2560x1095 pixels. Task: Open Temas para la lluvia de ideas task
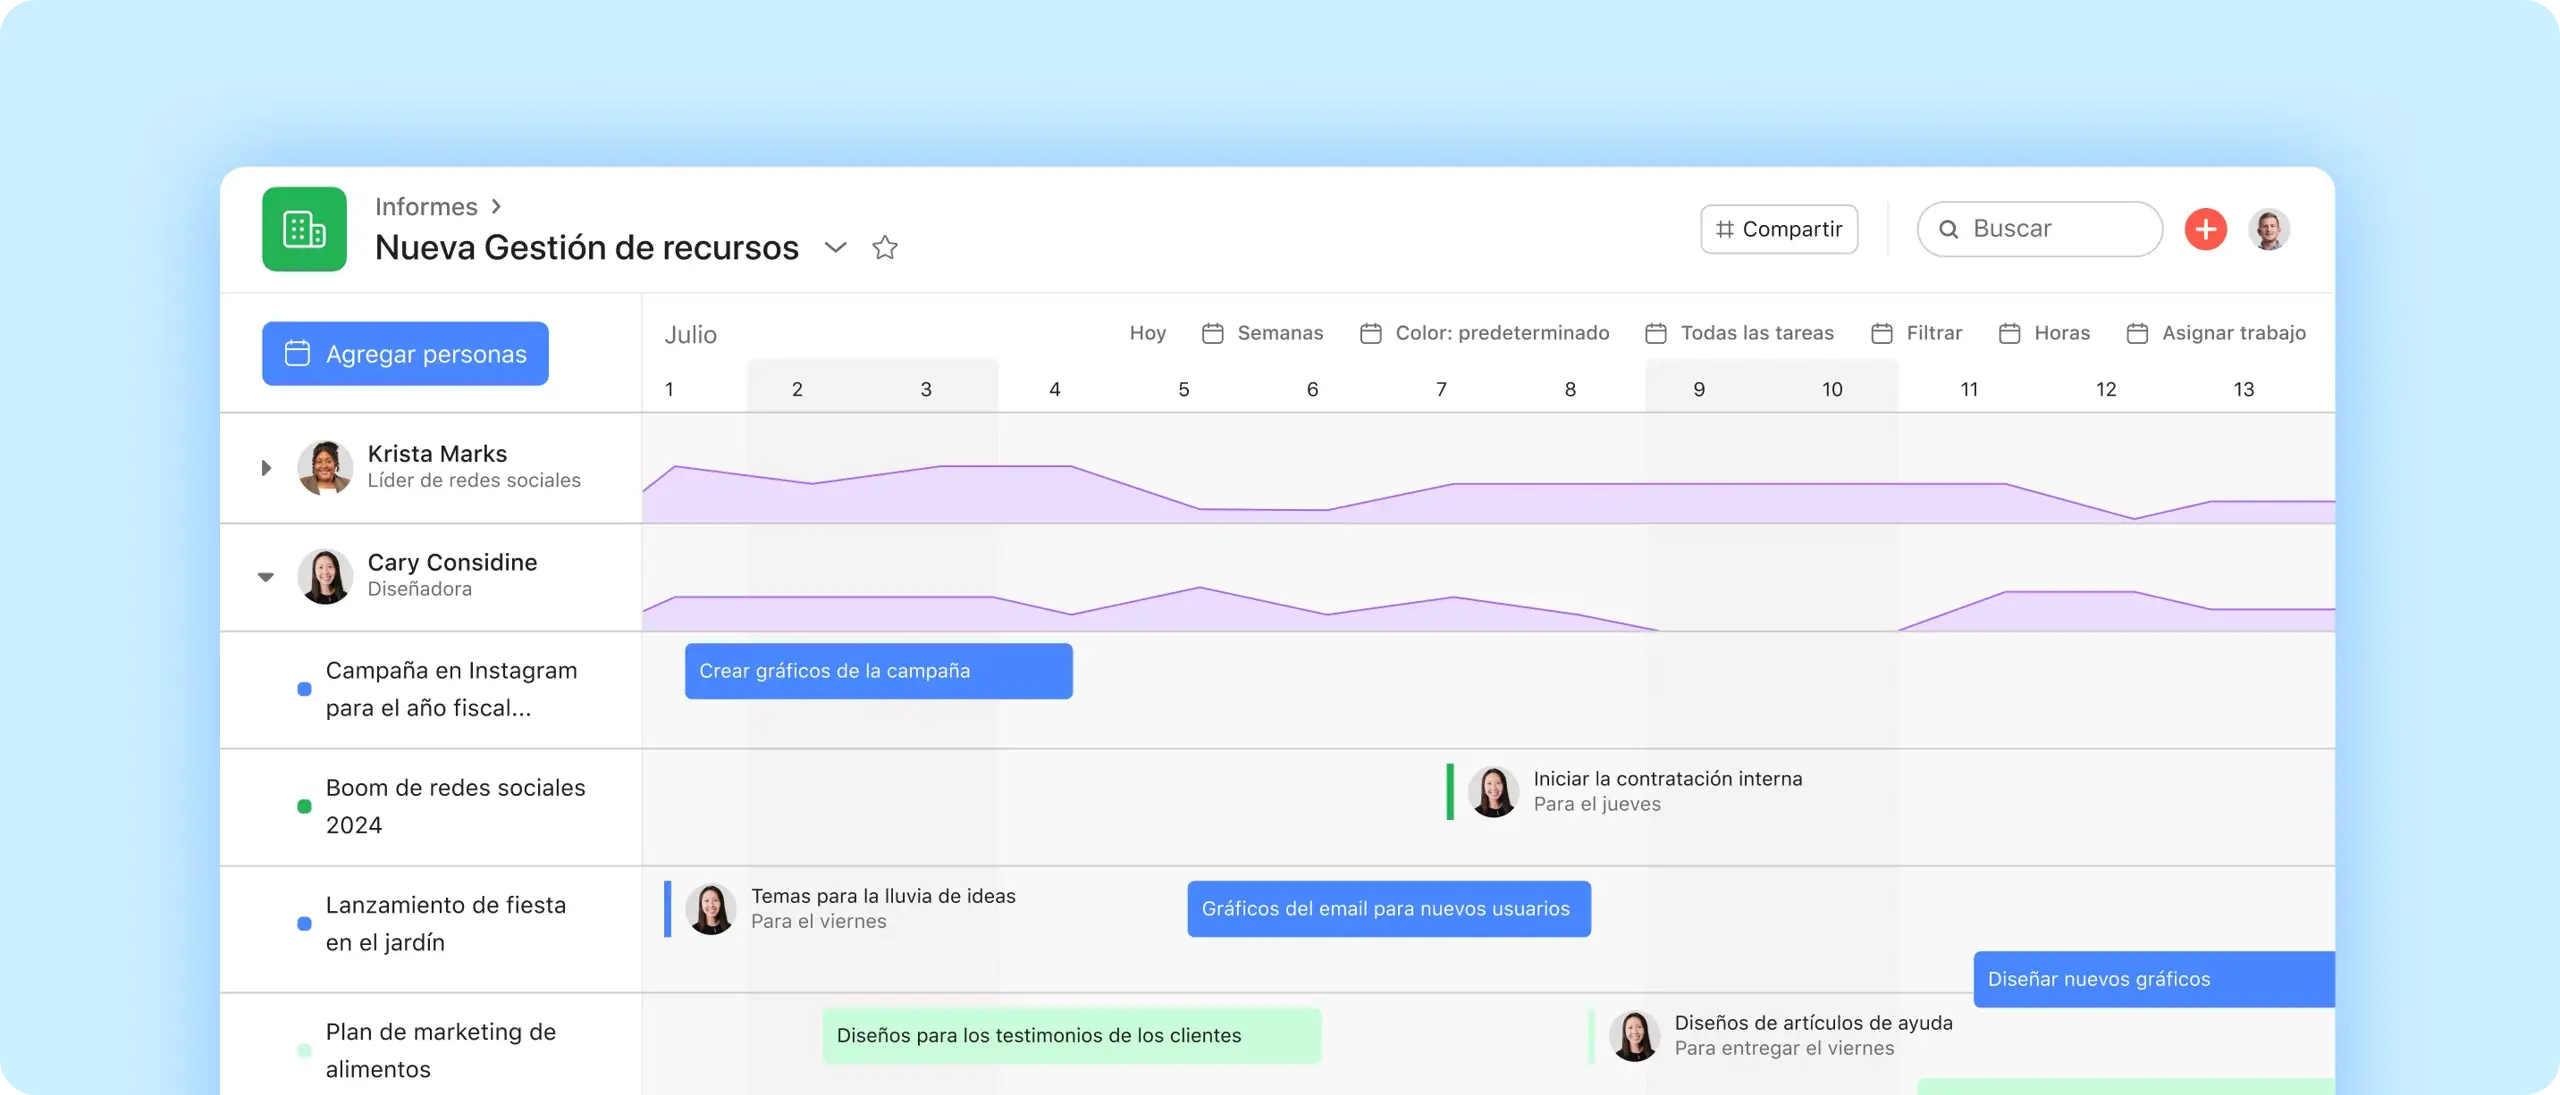(x=840, y=908)
